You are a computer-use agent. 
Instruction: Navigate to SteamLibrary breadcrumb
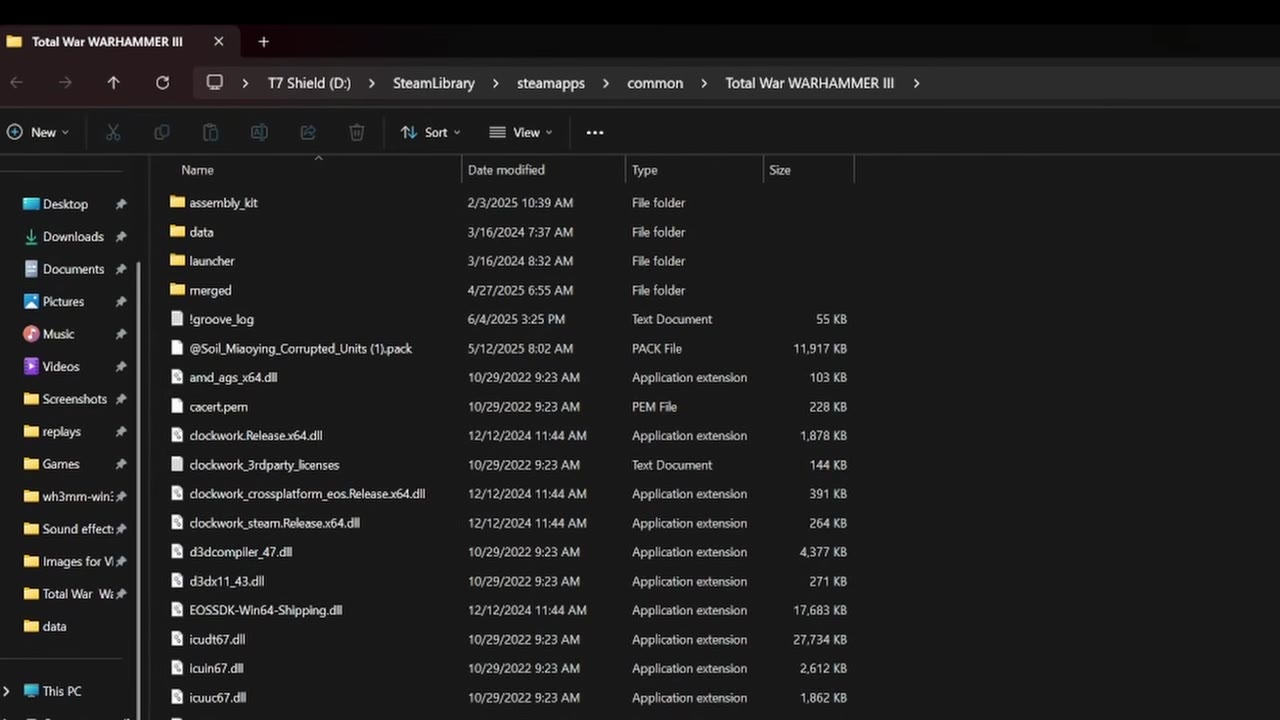tap(433, 83)
